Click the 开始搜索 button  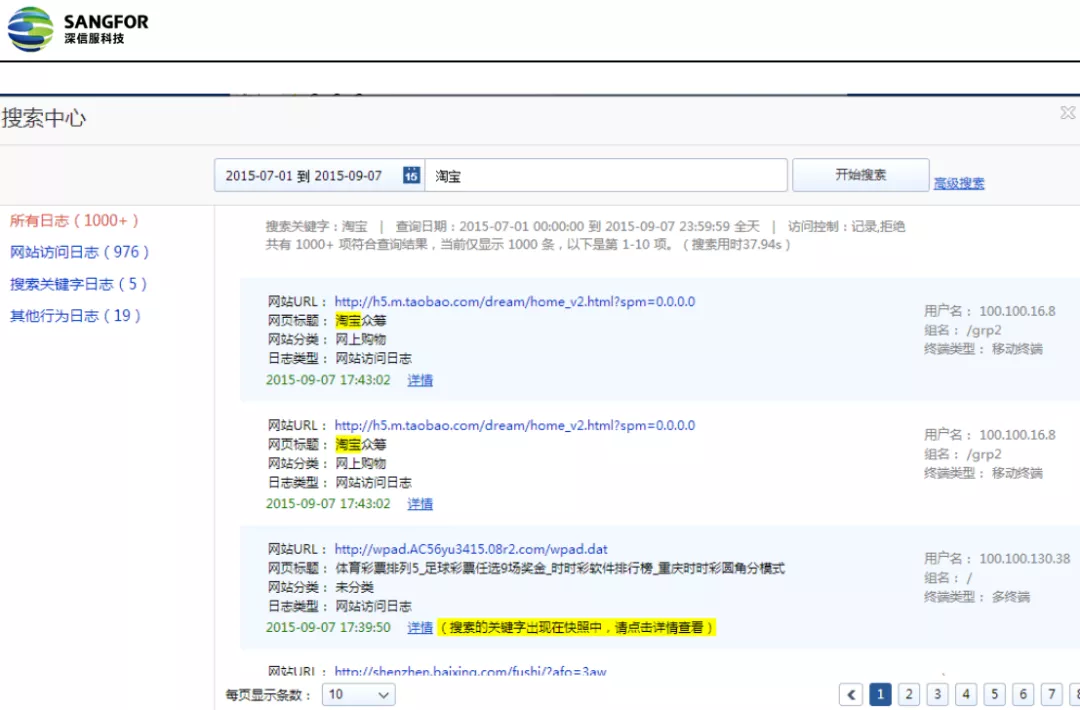click(860, 175)
